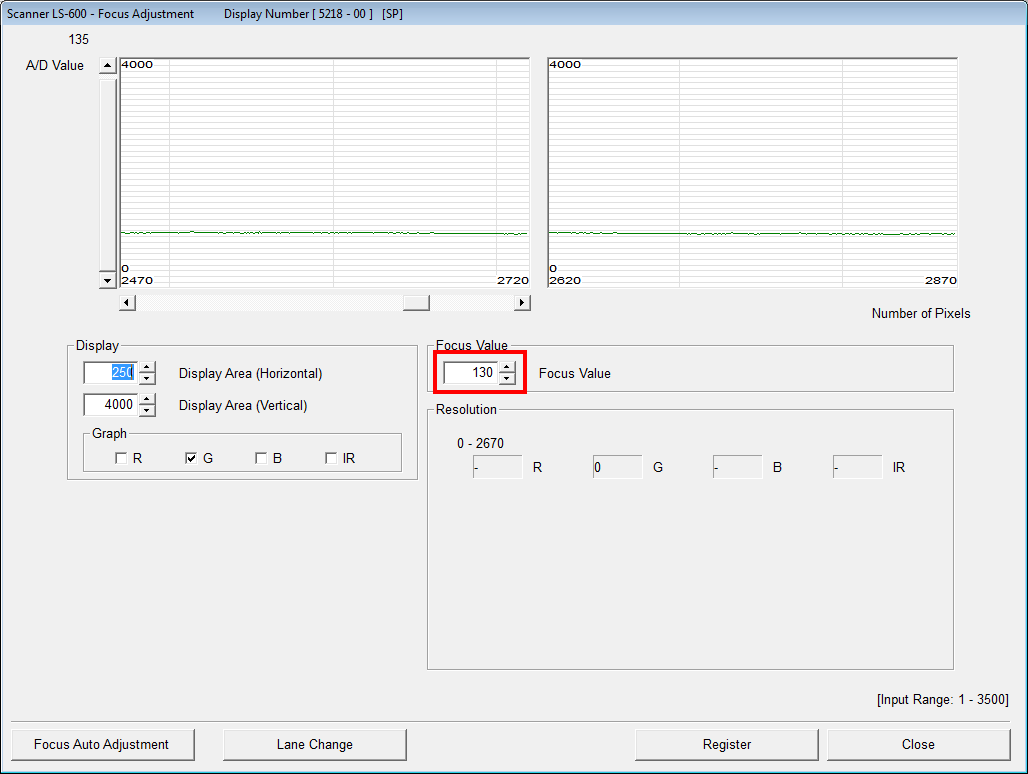The image size is (1028, 774).
Task: Decrease Focus Value with down arrow
Action: coord(507,378)
